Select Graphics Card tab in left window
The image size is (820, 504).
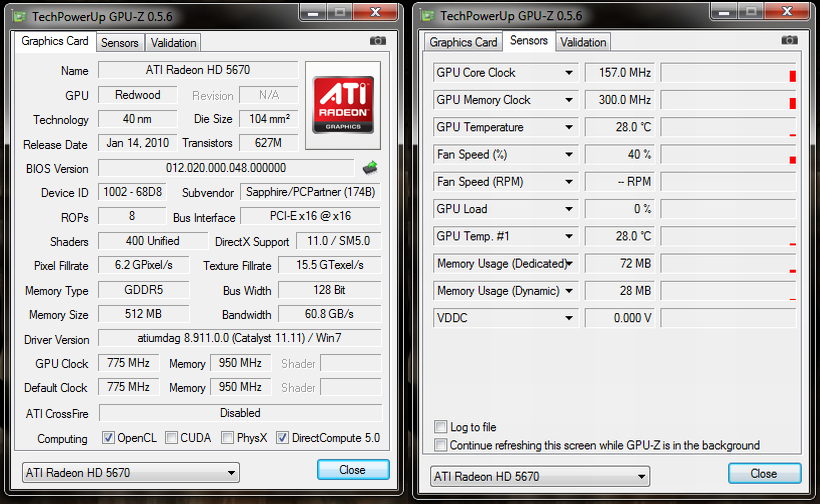(55, 41)
